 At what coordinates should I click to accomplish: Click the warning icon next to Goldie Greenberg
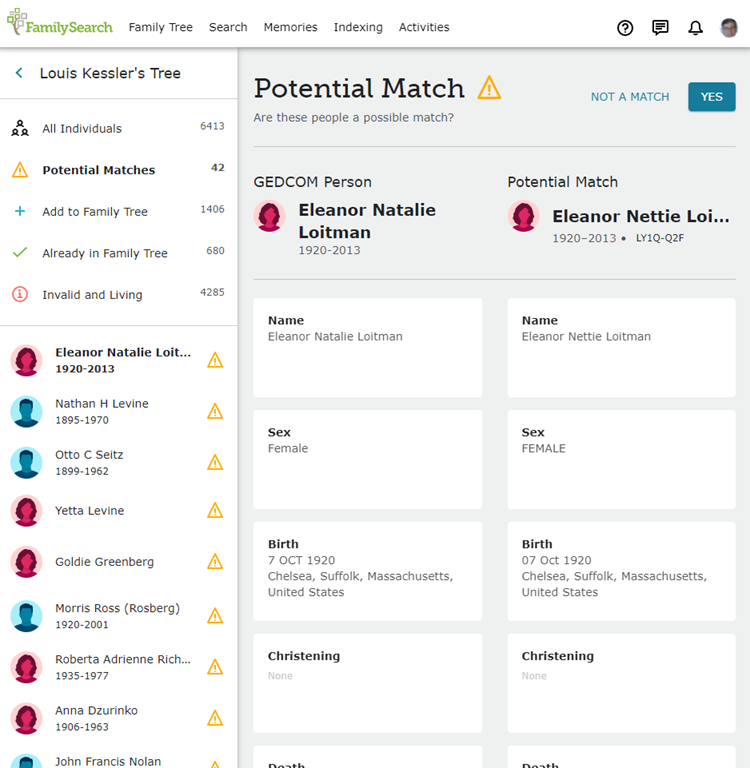[215, 561]
